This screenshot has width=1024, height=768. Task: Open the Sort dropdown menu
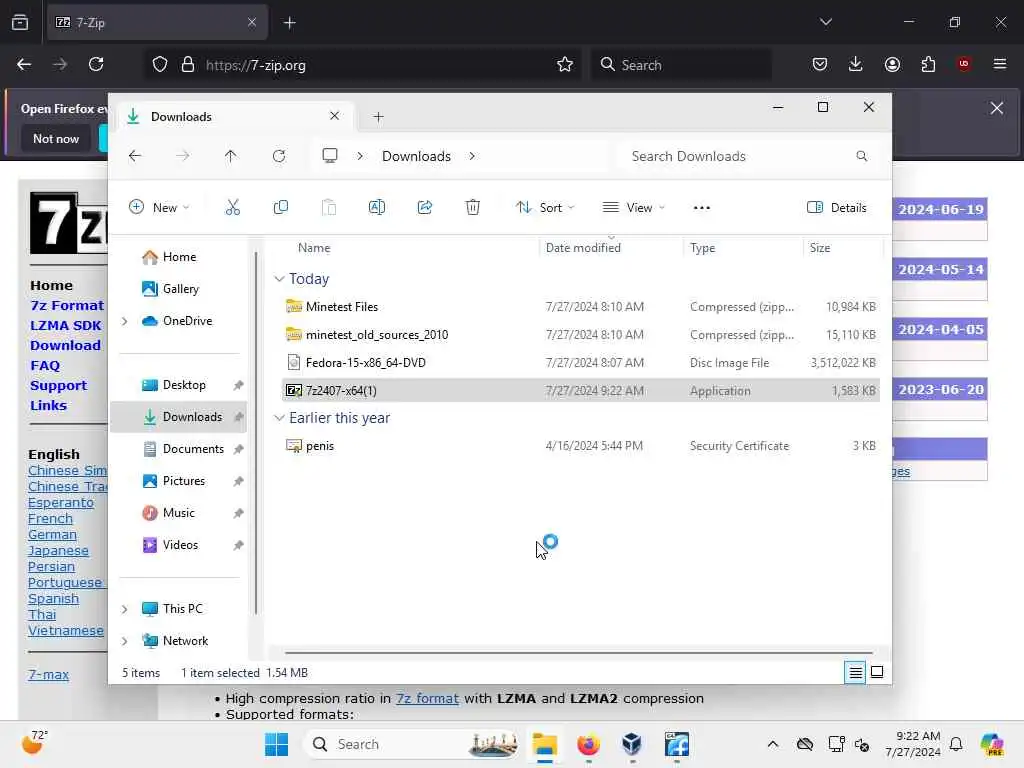(x=545, y=208)
